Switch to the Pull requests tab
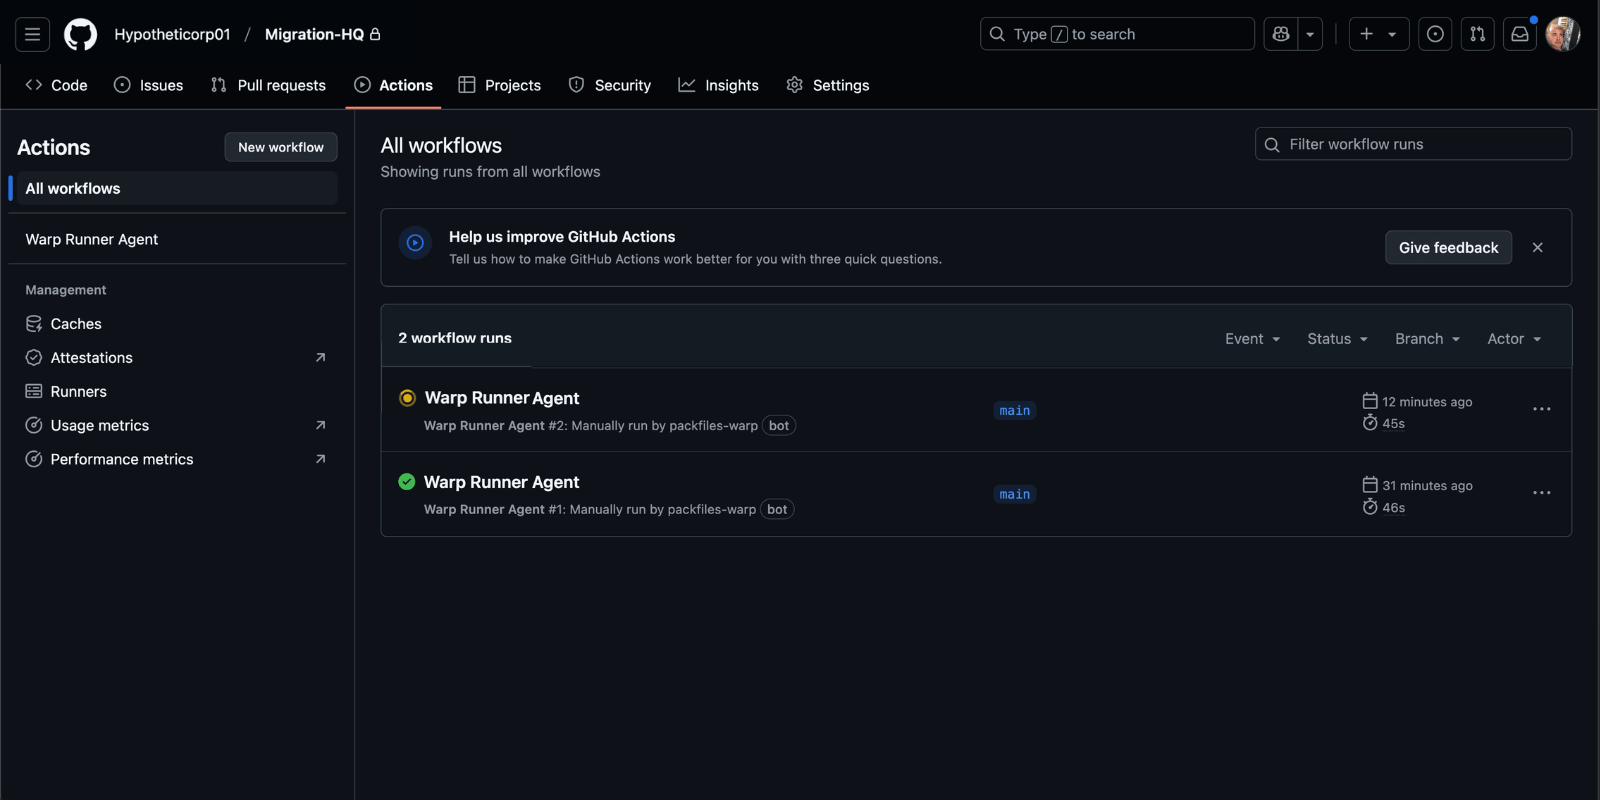The width and height of the screenshot is (1600, 800). point(269,85)
